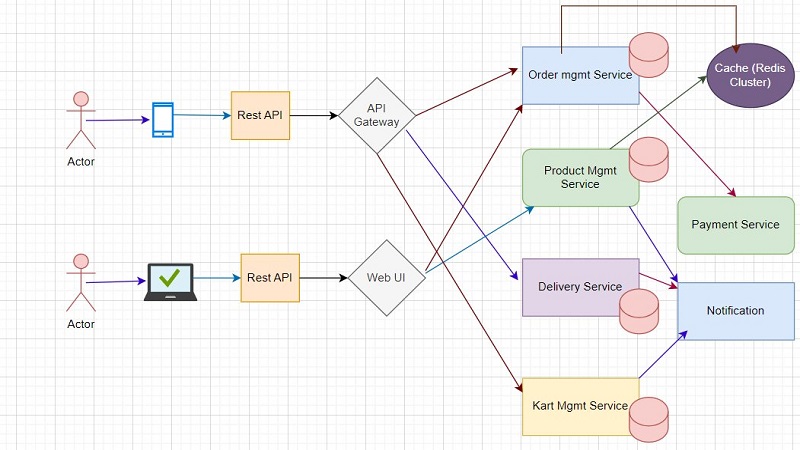Click the API Gateway diamond
This screenshot has height=450, width=800.
click(377, 115)
